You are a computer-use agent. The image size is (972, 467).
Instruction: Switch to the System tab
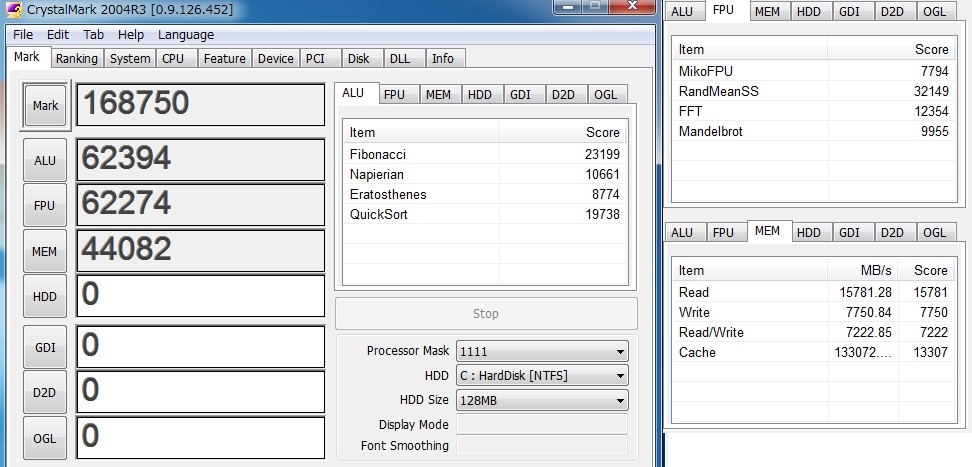tap(130, 59)
